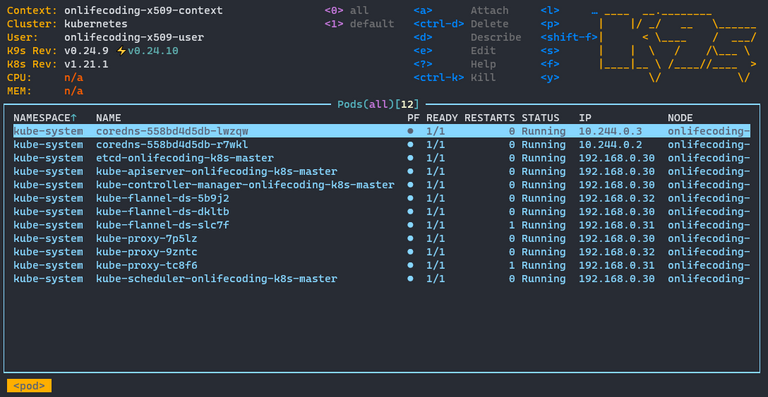Sort by the NAMESPACE column header
This screenshot has height=397, width=768.
pyautogui.click(x=45, y=118)
